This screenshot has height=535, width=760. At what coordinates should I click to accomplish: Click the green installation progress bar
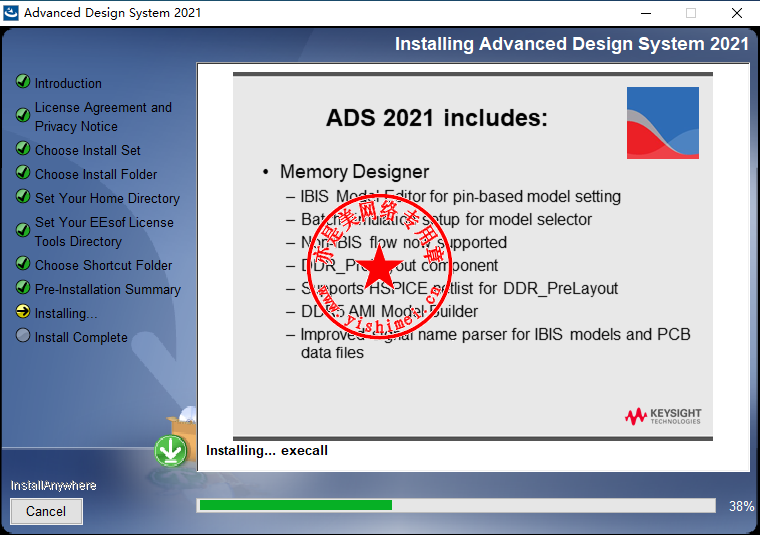pyautogui.click(x=296, y=505)
